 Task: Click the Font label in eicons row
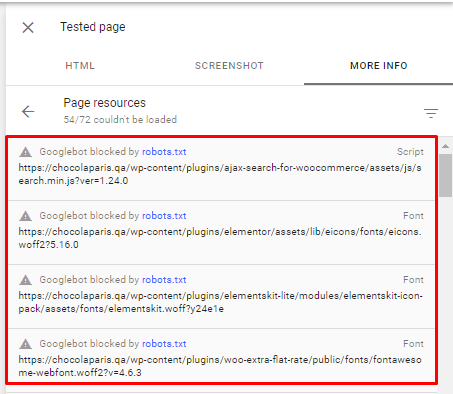click(413, 216)
